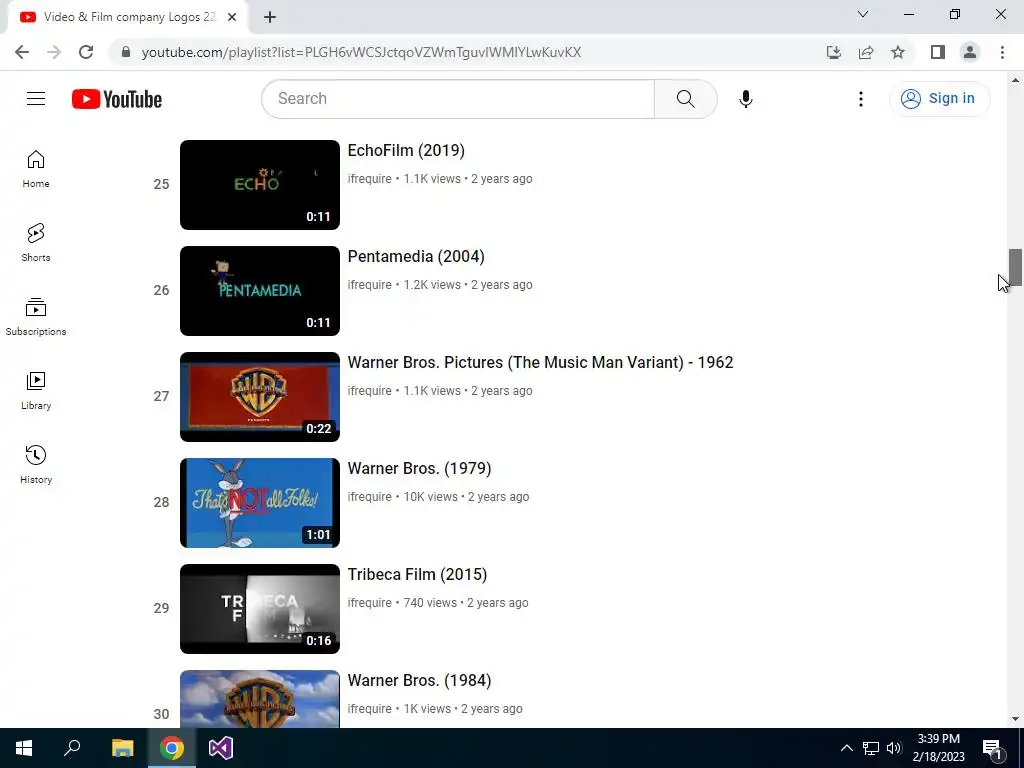The height and width of the screenshot is (768, 1024).
Task: Go to the YouTube logo homepage
Action: 117,99
